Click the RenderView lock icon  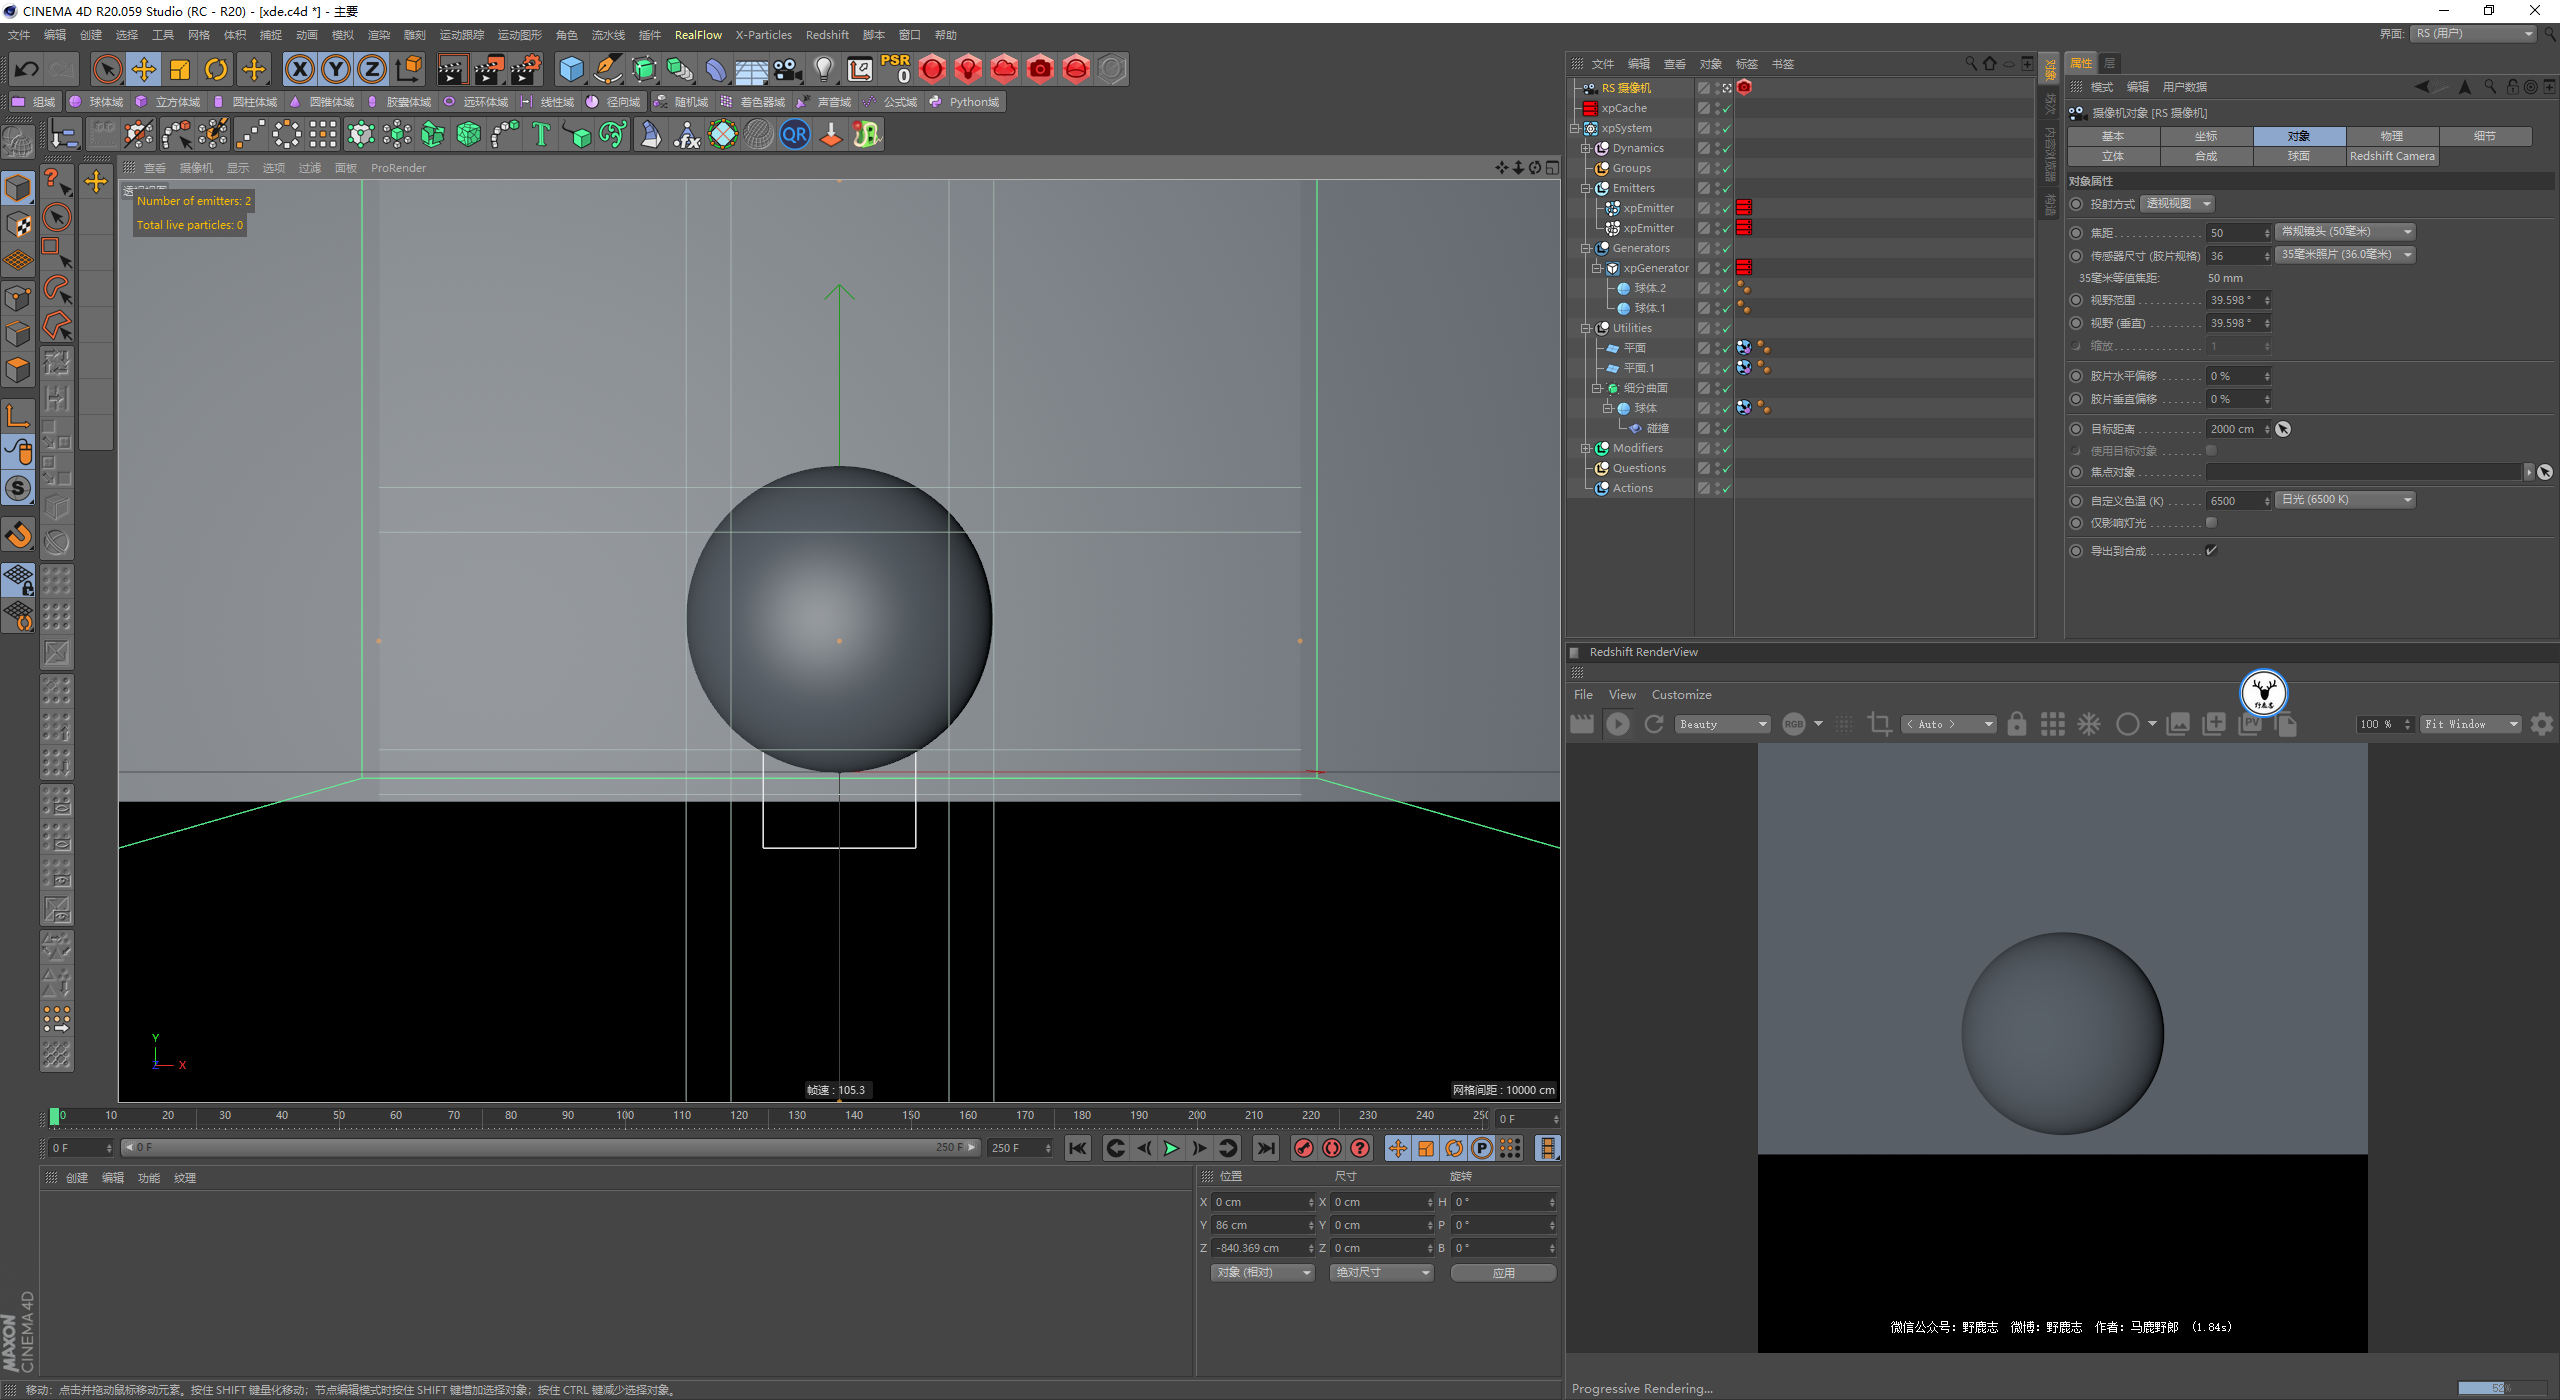(x=2016, y=724)
